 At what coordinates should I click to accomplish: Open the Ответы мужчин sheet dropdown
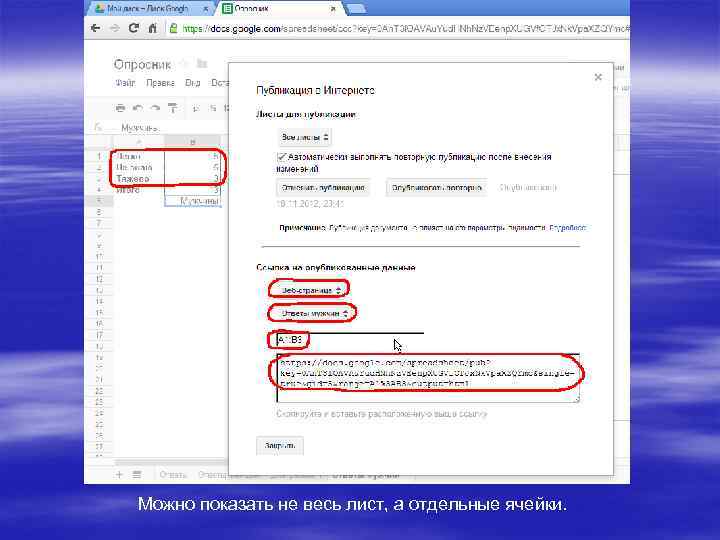click(313, 313)
